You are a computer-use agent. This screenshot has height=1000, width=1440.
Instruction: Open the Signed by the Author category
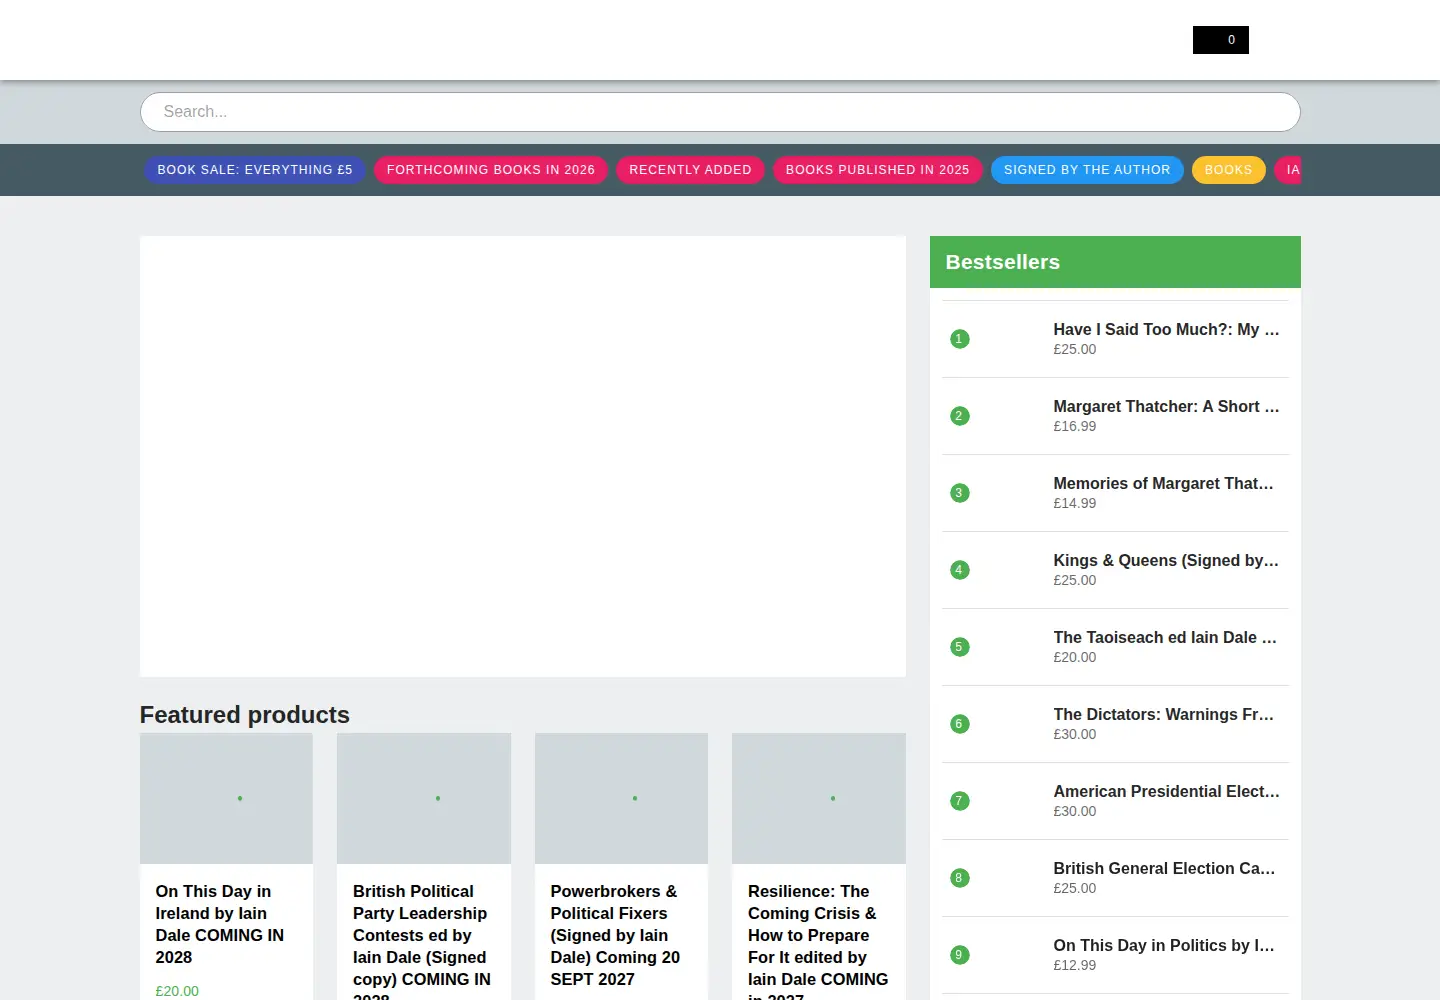[x=1087, y=170]
